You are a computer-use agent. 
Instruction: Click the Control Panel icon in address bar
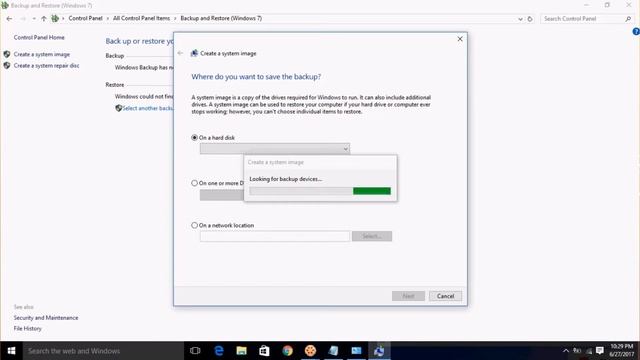pyautogui.click(x=55, y=18)
